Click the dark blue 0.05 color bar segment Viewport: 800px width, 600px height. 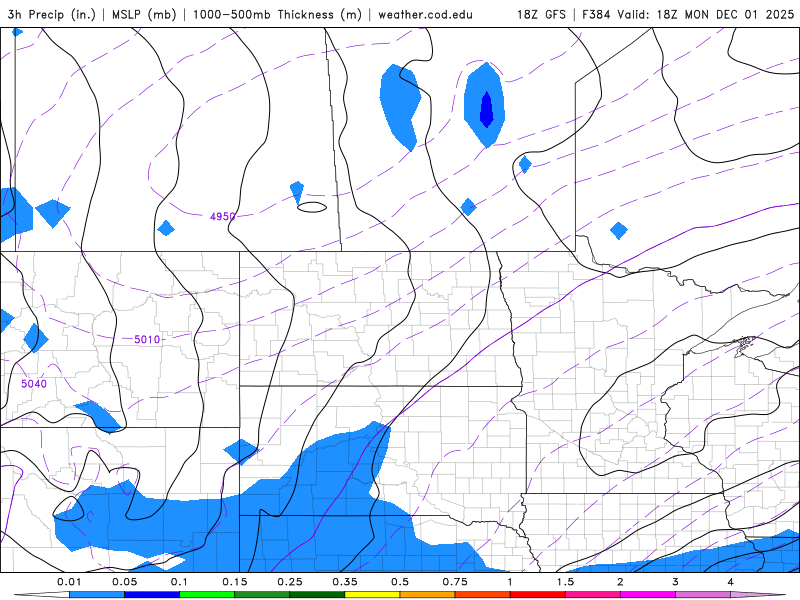[x=152, y=595]
